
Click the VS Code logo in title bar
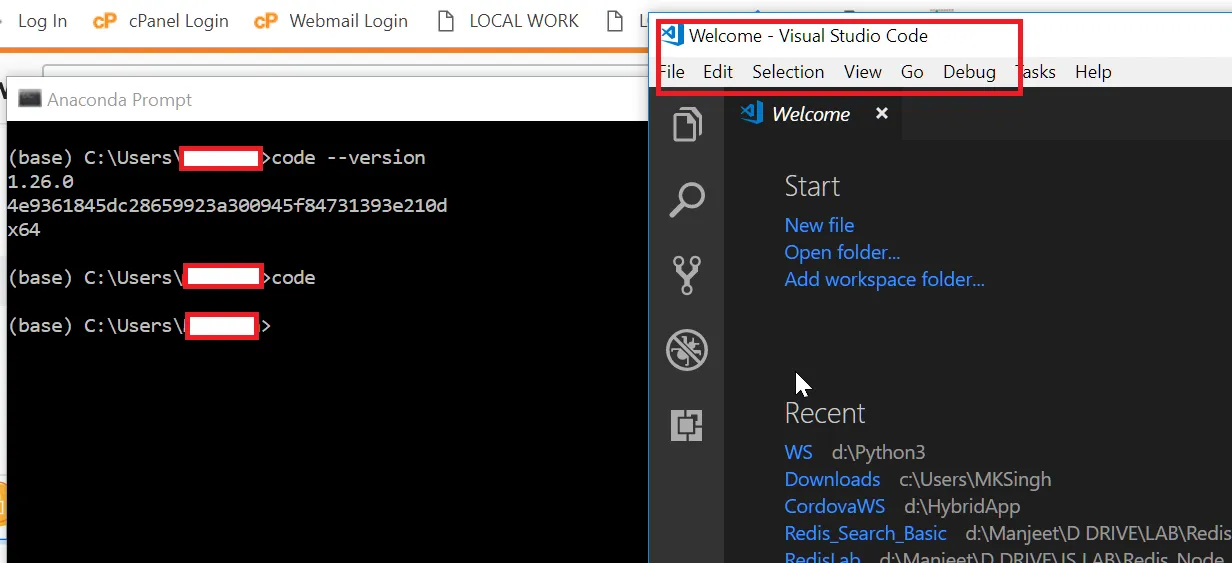pos(672,35)
